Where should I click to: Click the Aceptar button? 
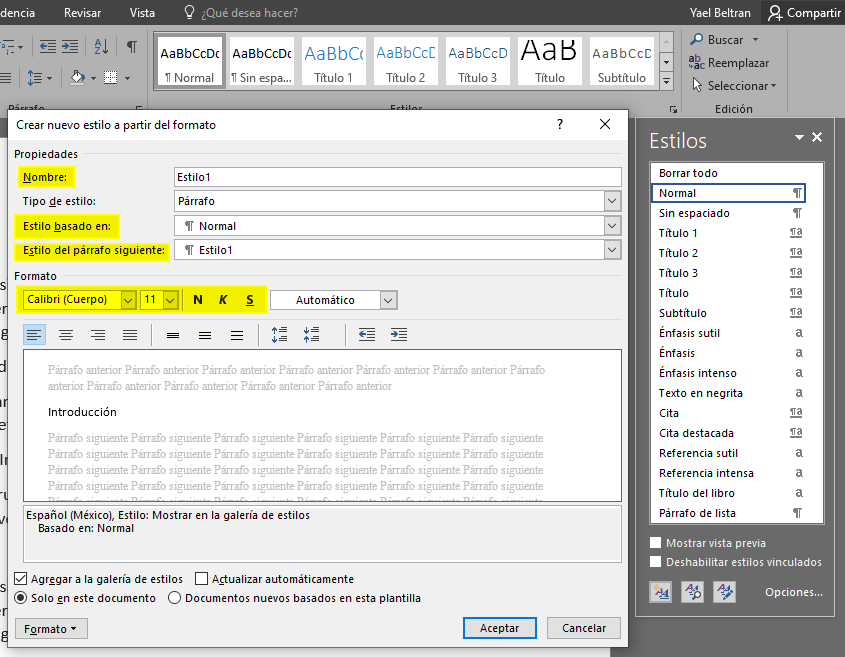tap(500, 628)
